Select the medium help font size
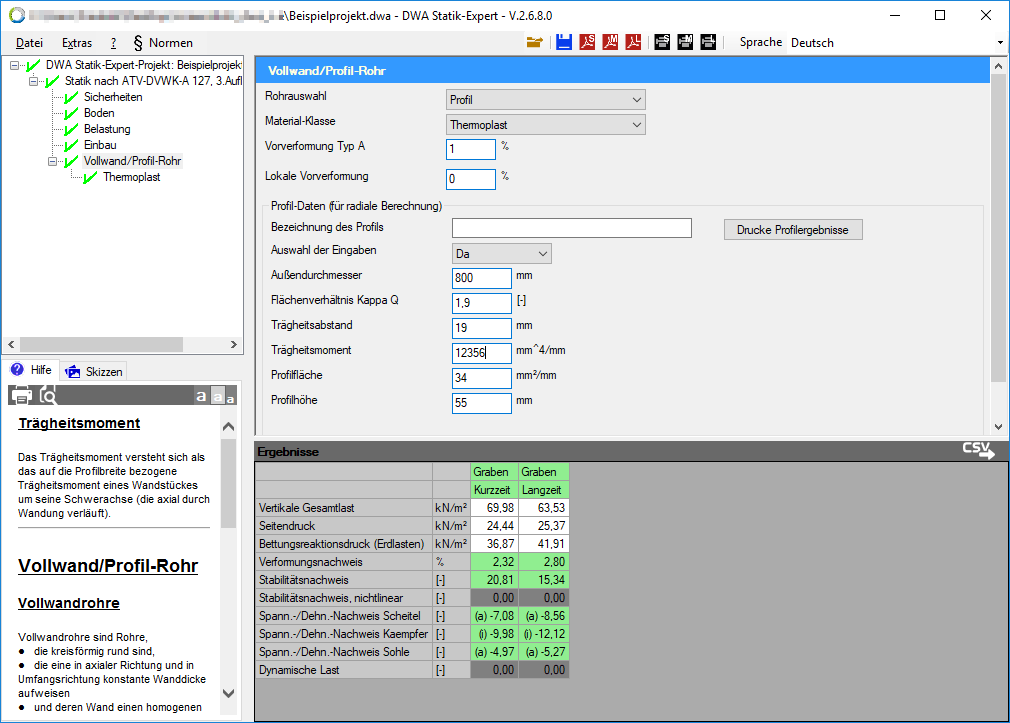 point(217,397)
